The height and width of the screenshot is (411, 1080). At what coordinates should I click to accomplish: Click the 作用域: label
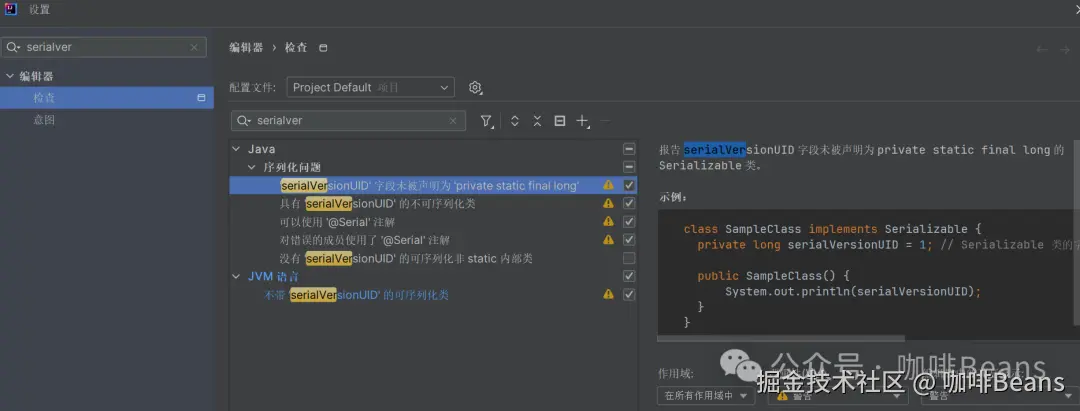coord(676,374)
